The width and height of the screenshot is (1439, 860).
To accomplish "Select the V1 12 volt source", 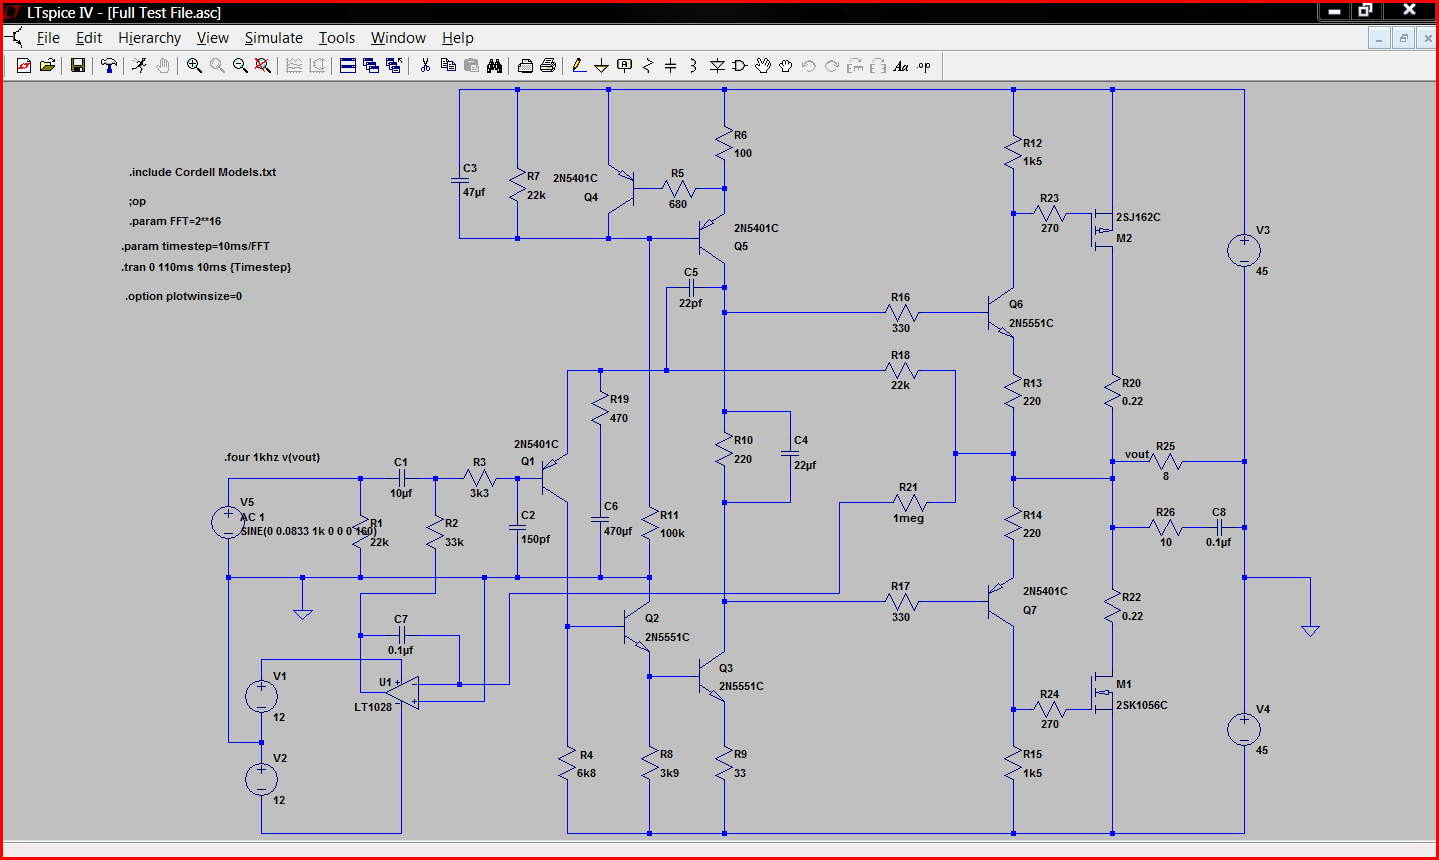I will 262,696.
